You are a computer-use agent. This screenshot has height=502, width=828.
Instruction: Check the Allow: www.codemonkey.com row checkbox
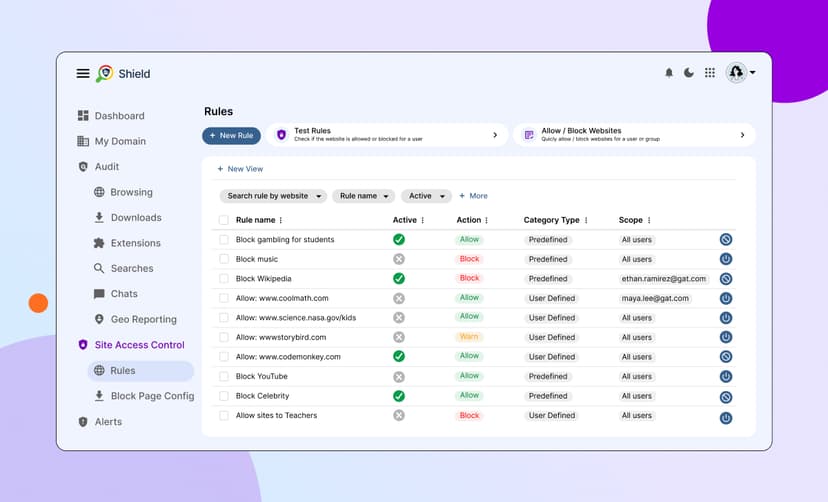click(x=224, y=357)
